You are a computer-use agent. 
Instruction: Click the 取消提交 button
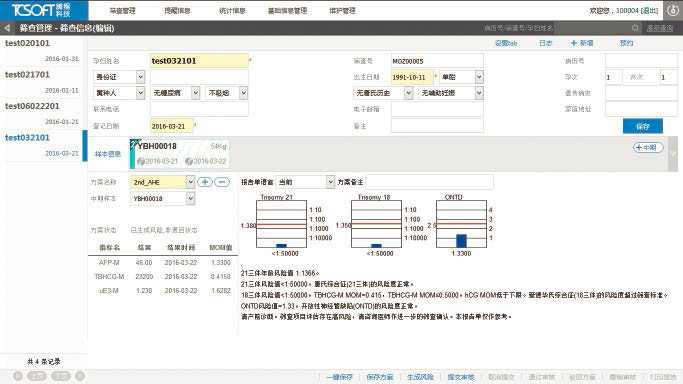coord(501,377)
